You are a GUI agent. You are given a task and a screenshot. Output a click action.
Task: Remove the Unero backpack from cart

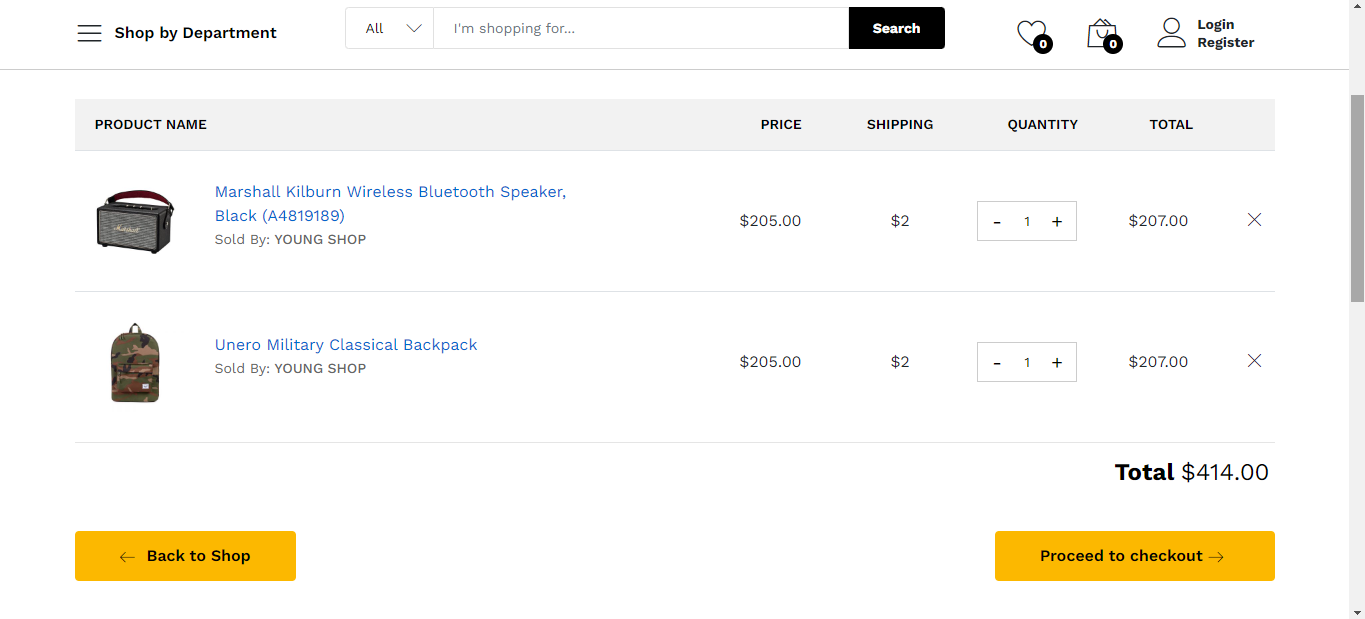[1254, 361]
